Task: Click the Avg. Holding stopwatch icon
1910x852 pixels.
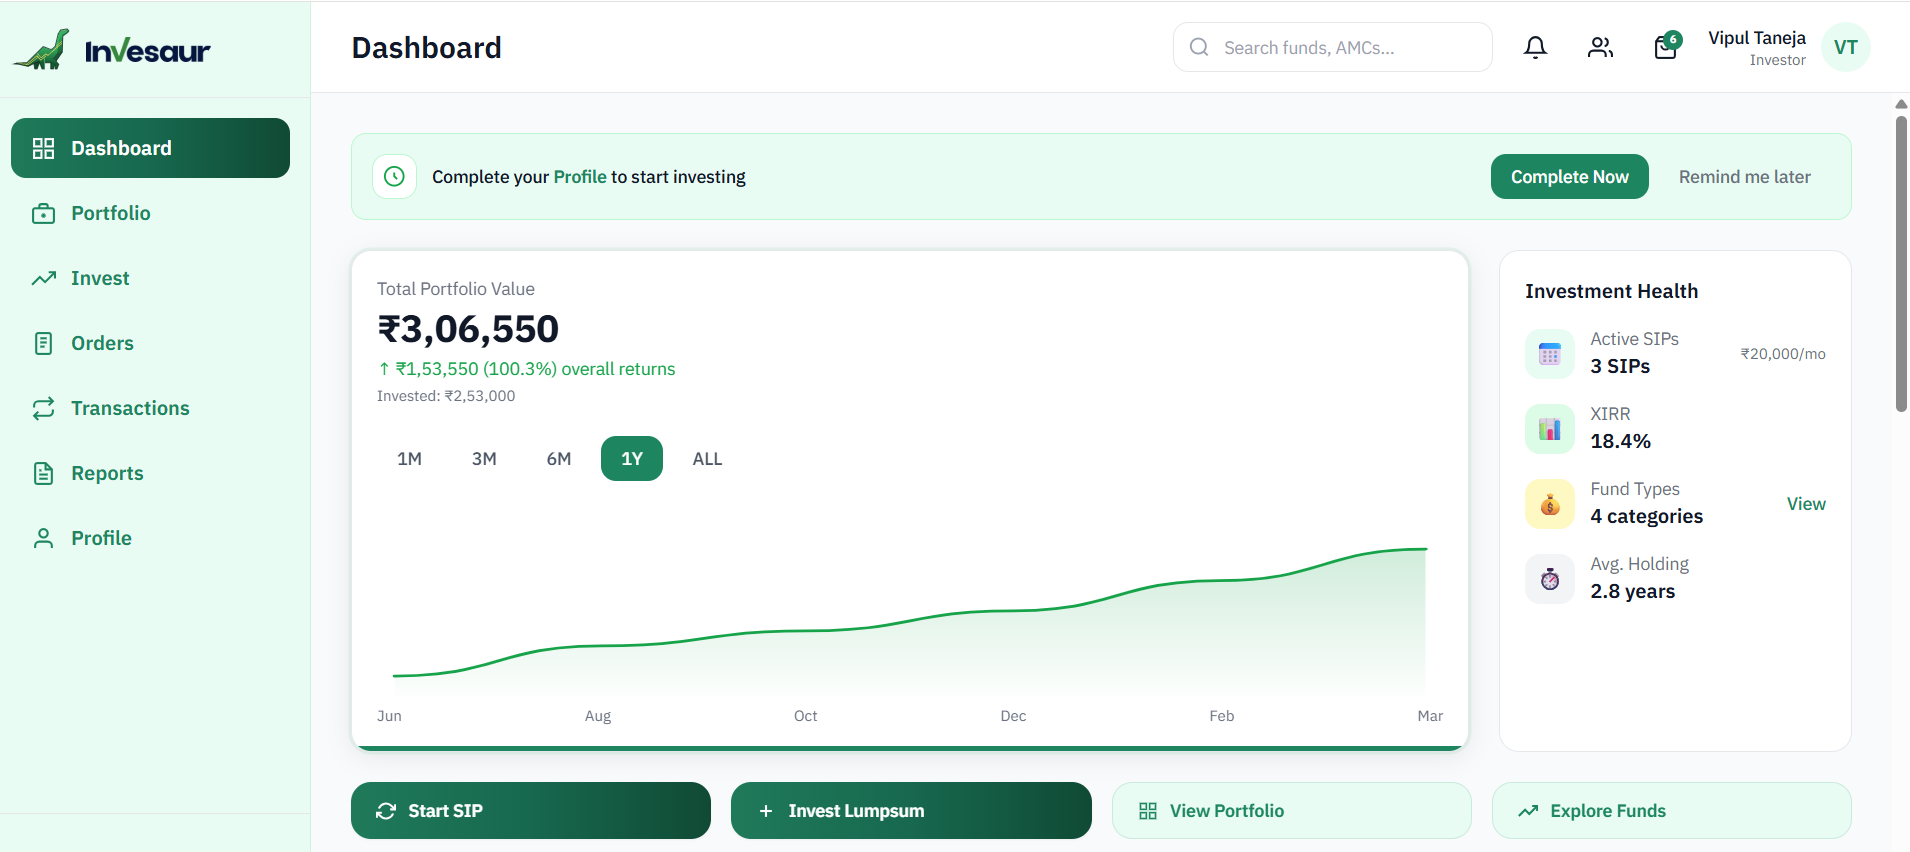Action: [1549, 579]
